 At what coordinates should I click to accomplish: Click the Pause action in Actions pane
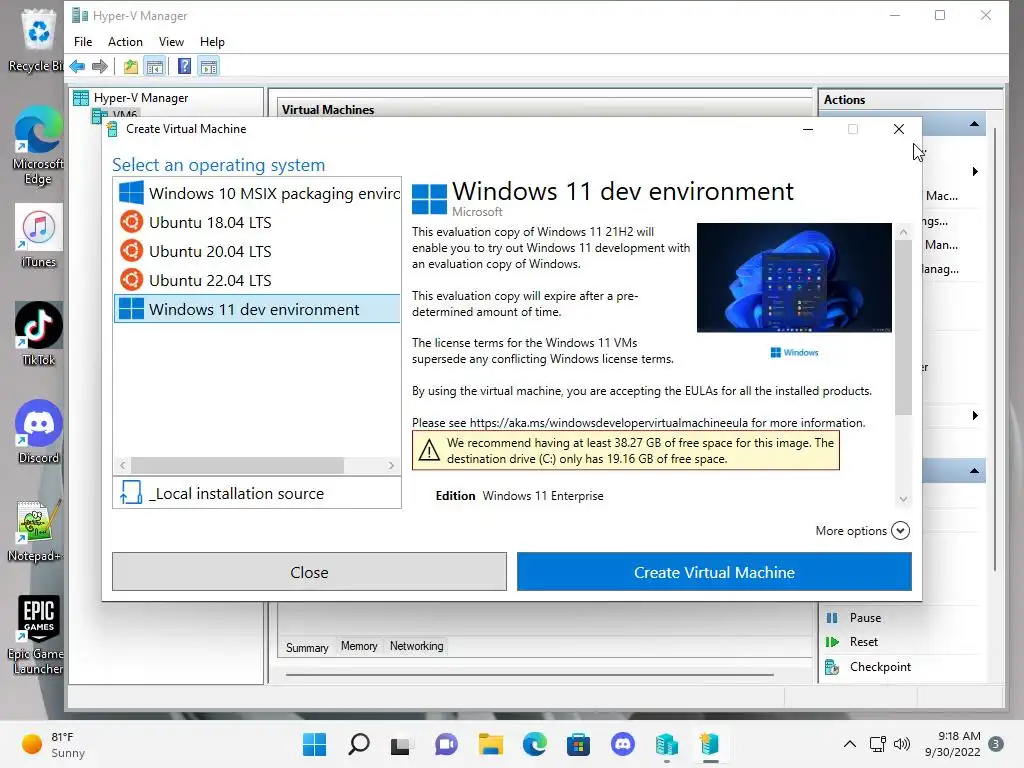(865, 618)
